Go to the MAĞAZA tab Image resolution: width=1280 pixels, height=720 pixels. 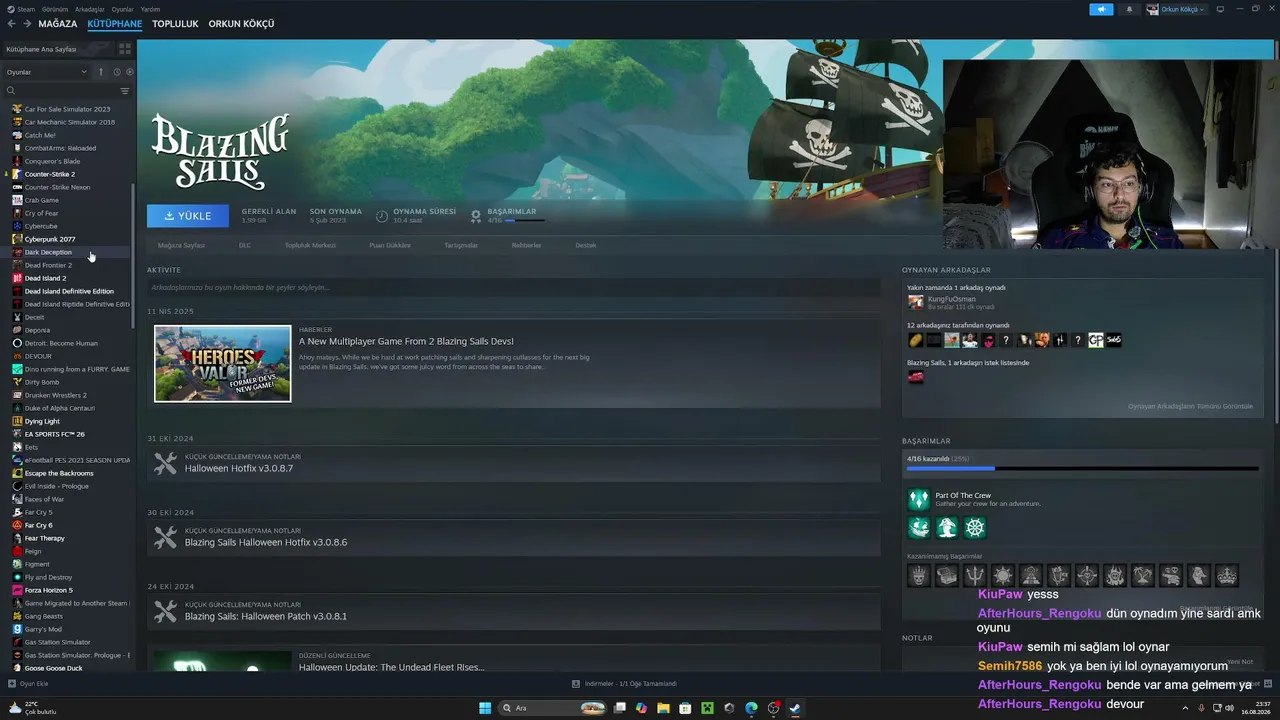[x=58, y=24]
